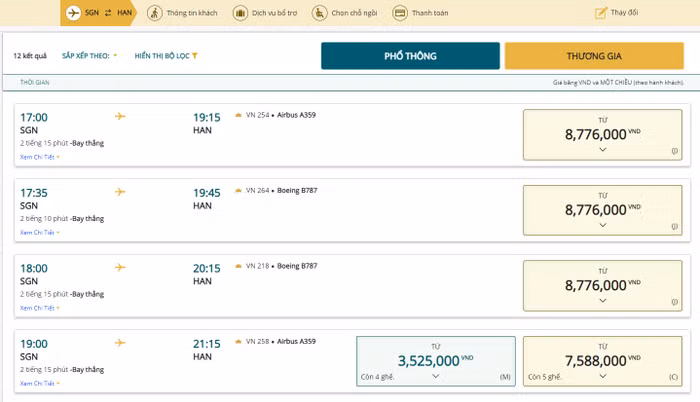Select the 7,588,000 VND business fare
Screen dimensions: 700x402
[x=602, y=360]
